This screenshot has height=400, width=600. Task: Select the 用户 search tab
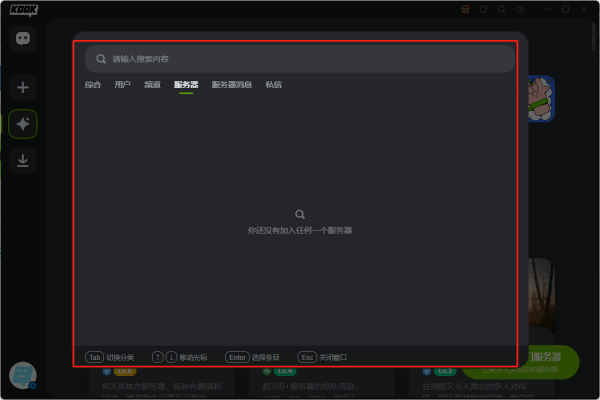click(122, 85)
